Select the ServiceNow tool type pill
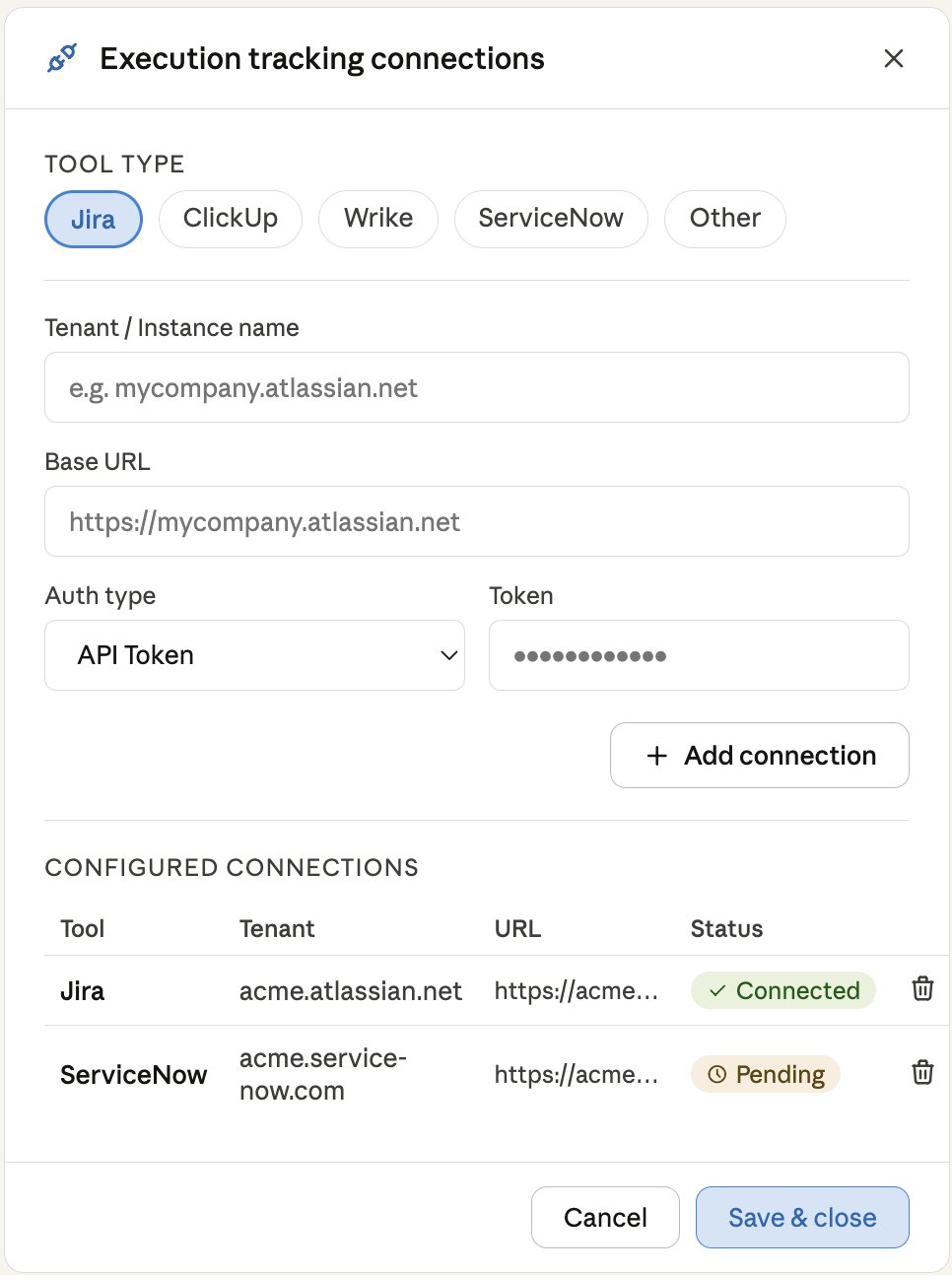 click(x=551, y=218)
